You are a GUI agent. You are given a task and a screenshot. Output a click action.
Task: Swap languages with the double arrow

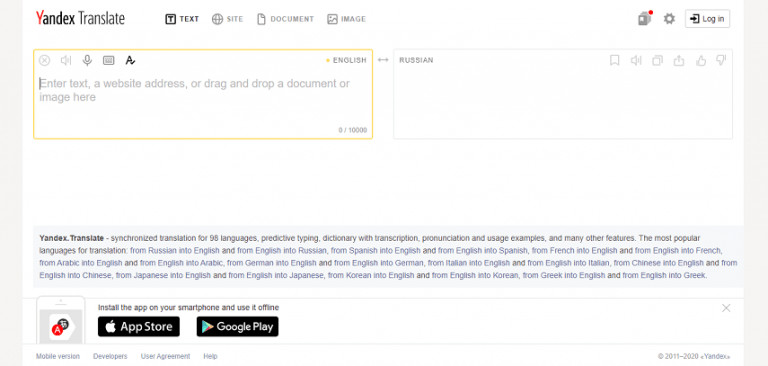pyautogui.click(x=383, y=60)
